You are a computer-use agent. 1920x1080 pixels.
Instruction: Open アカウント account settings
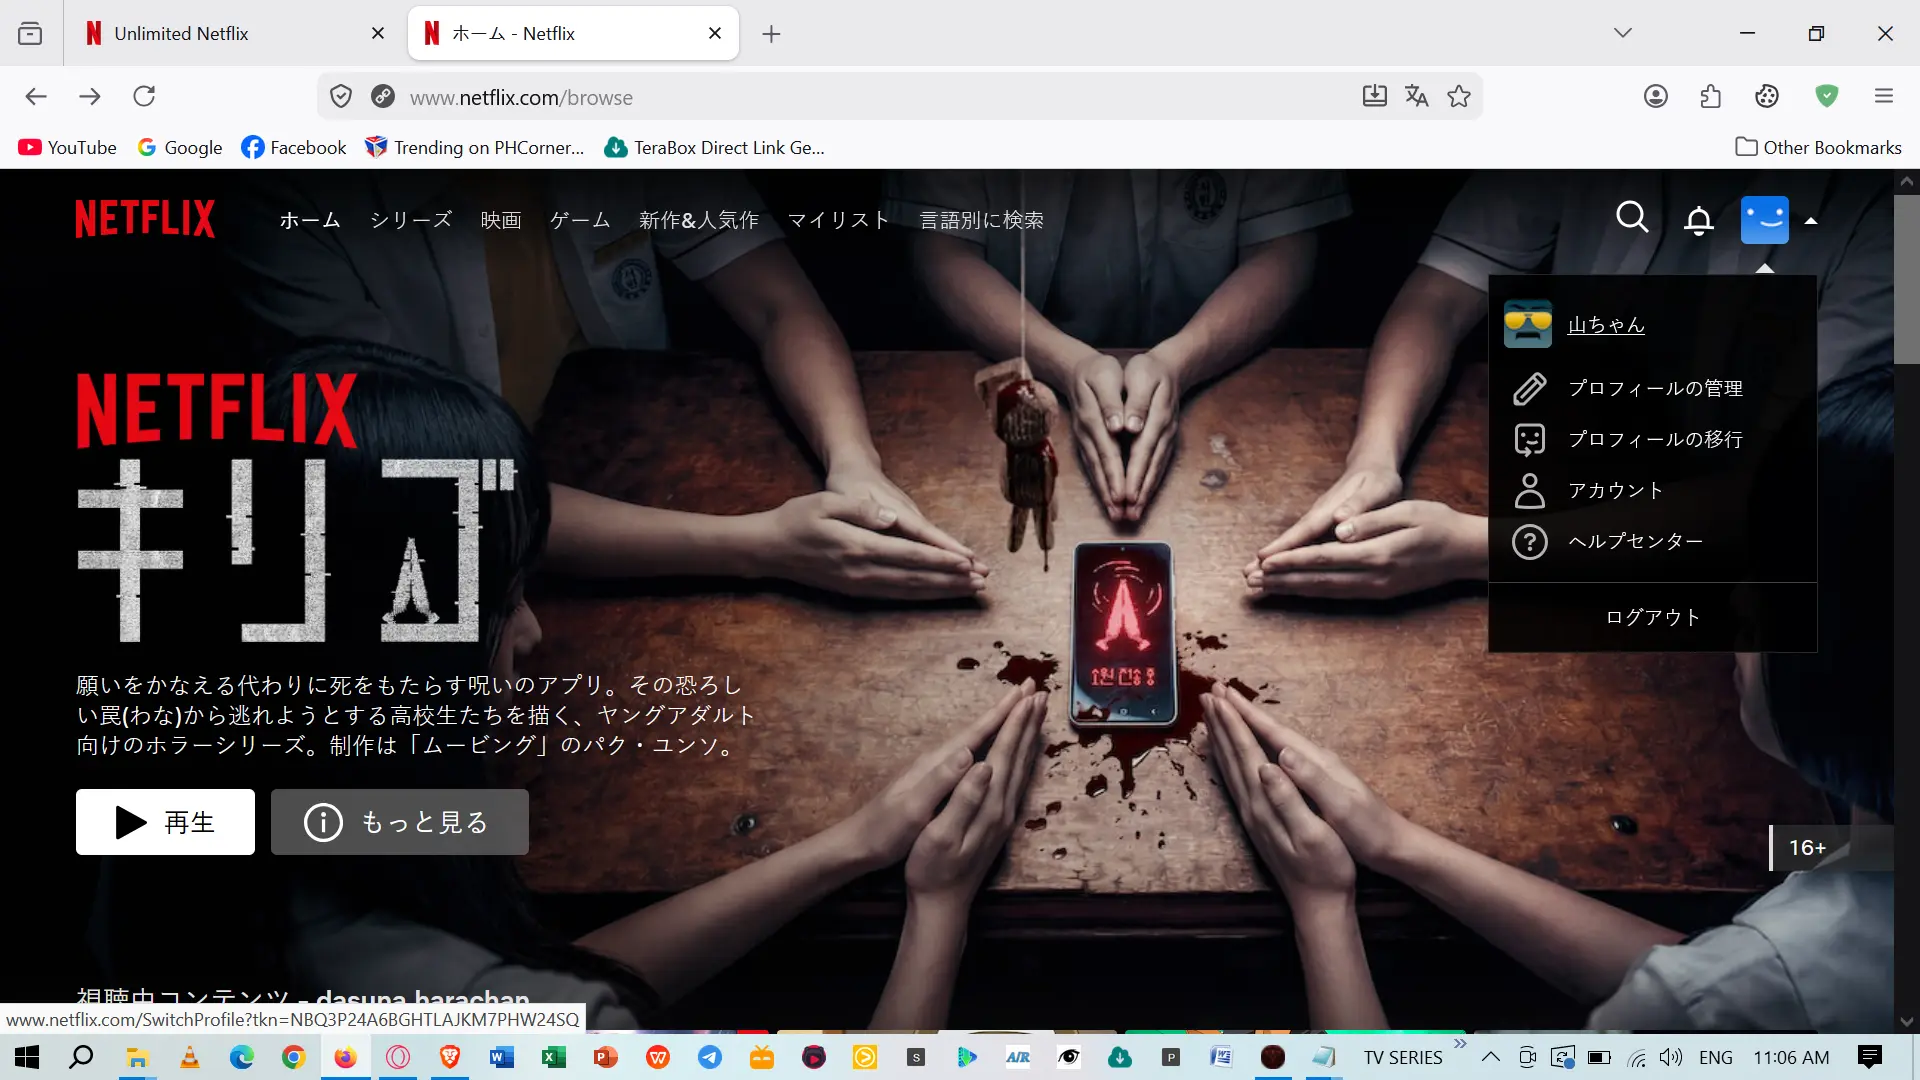[x=1616, y=490]
